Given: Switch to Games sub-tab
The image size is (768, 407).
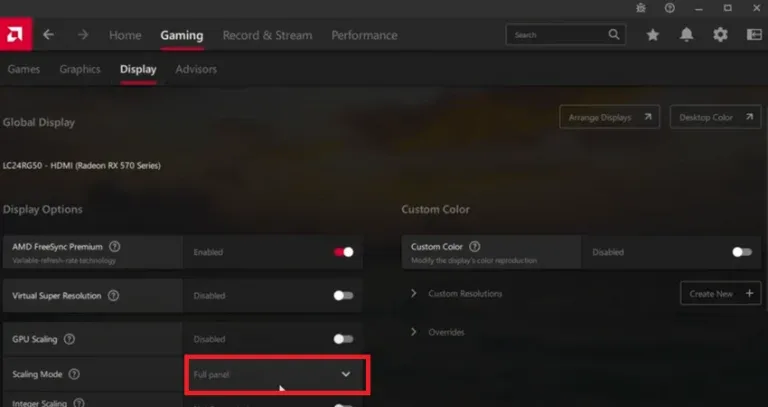Looking at the screenshot, I should (x=24, y=69).
